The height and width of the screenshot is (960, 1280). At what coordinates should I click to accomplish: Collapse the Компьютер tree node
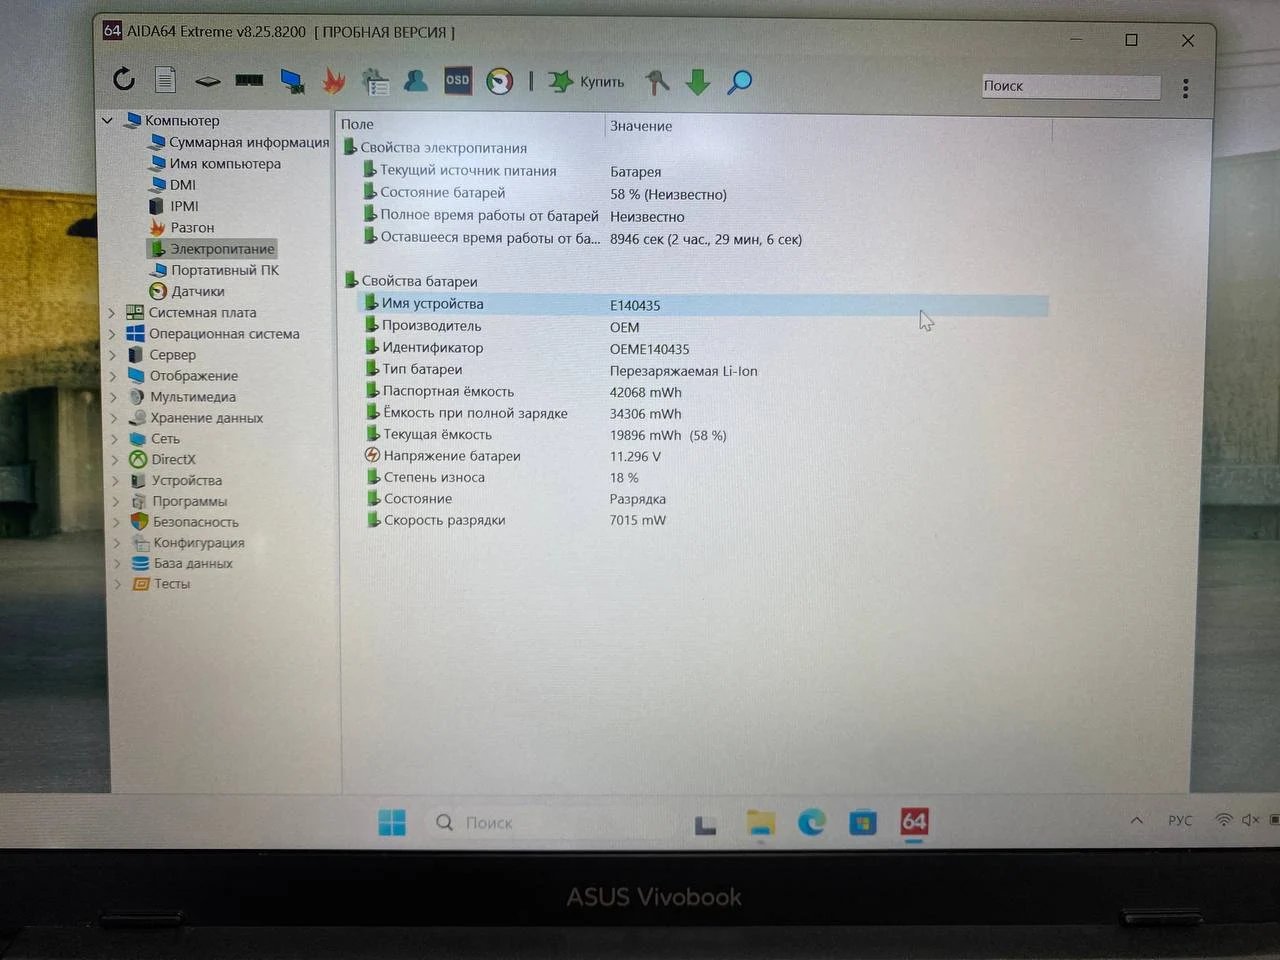click(108, 121)
